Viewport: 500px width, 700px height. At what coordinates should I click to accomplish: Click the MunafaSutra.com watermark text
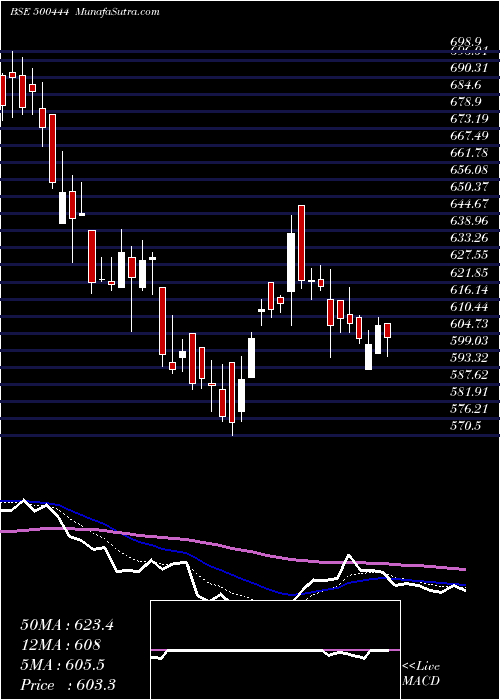point(118,12)
